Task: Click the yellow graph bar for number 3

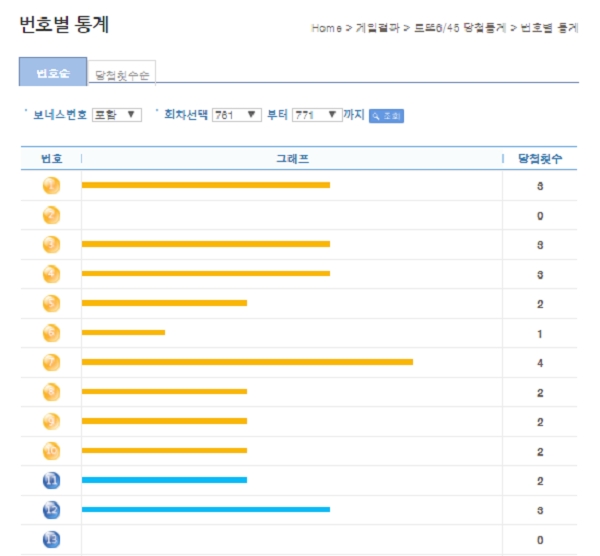Action: tap(206, 244)
